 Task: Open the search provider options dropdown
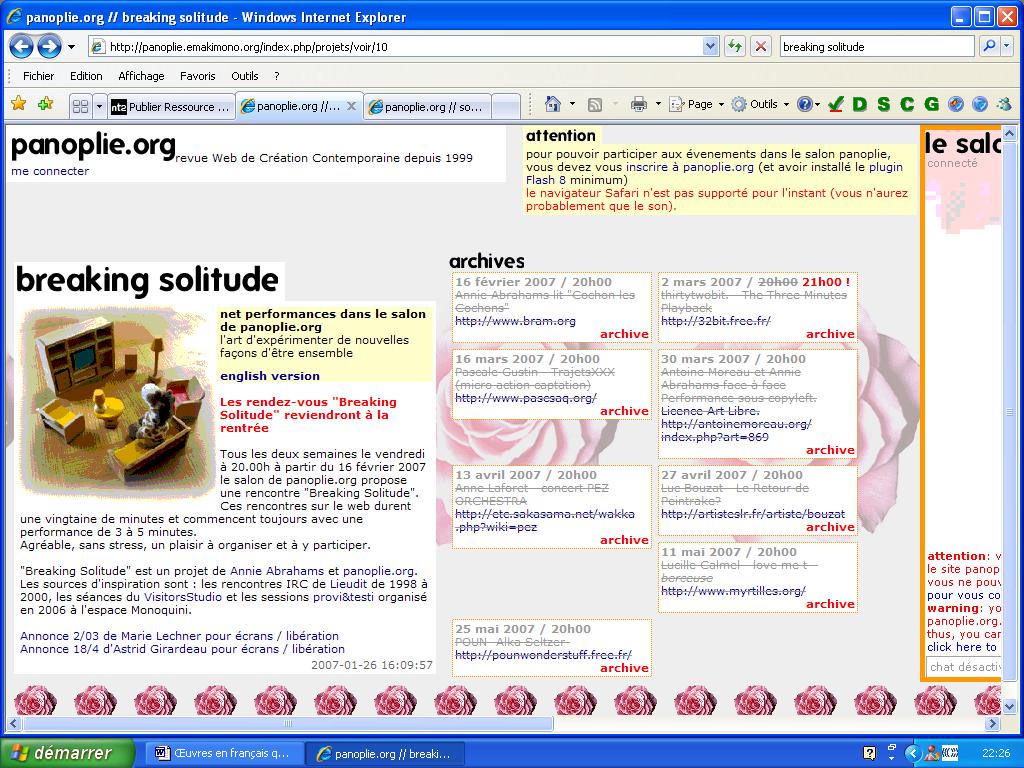1007,46
